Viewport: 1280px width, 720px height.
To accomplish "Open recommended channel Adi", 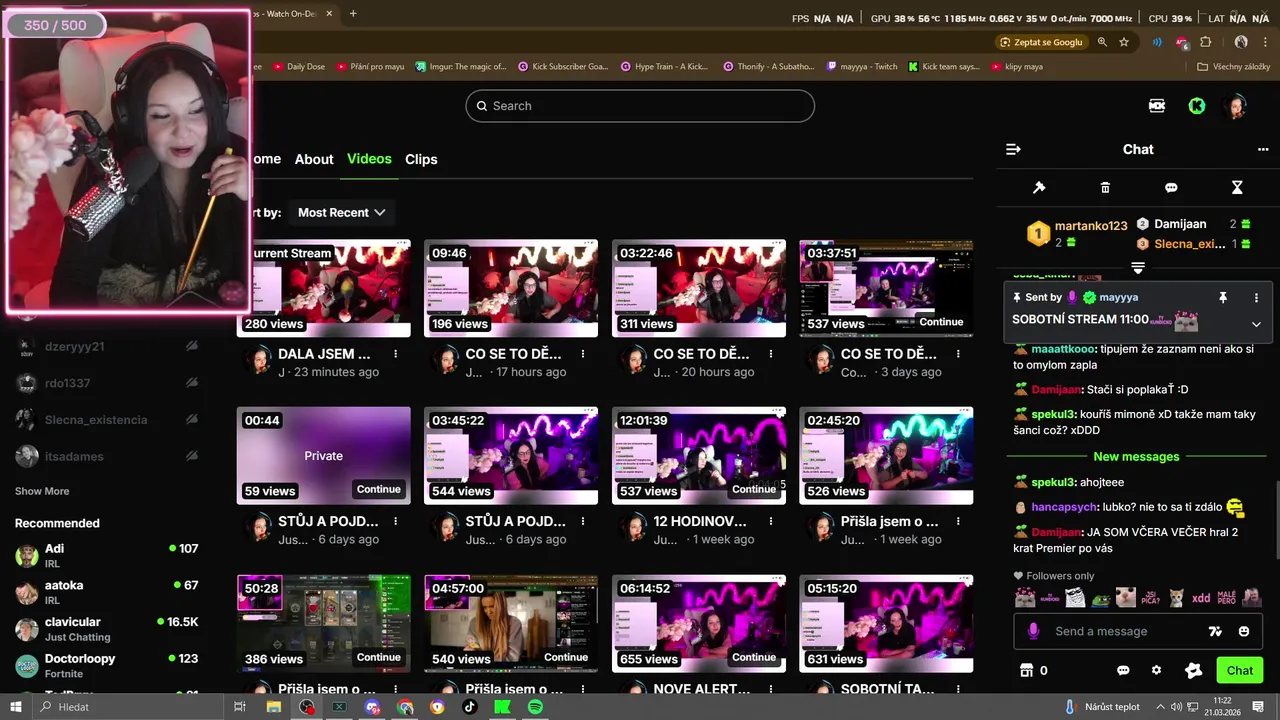I will click(106, 555).
